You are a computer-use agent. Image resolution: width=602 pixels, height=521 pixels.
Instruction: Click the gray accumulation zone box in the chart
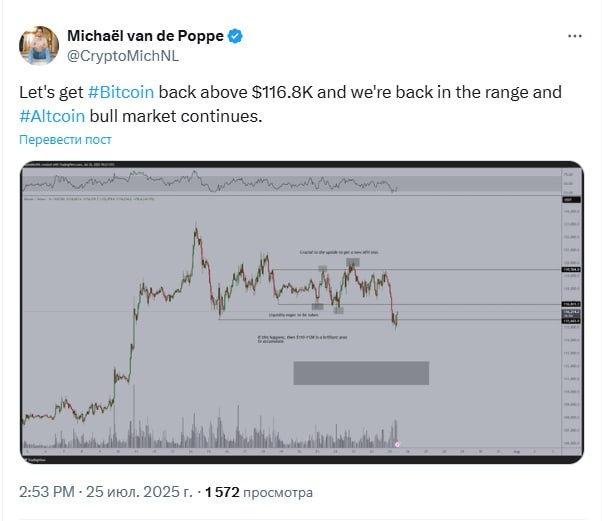360,372
